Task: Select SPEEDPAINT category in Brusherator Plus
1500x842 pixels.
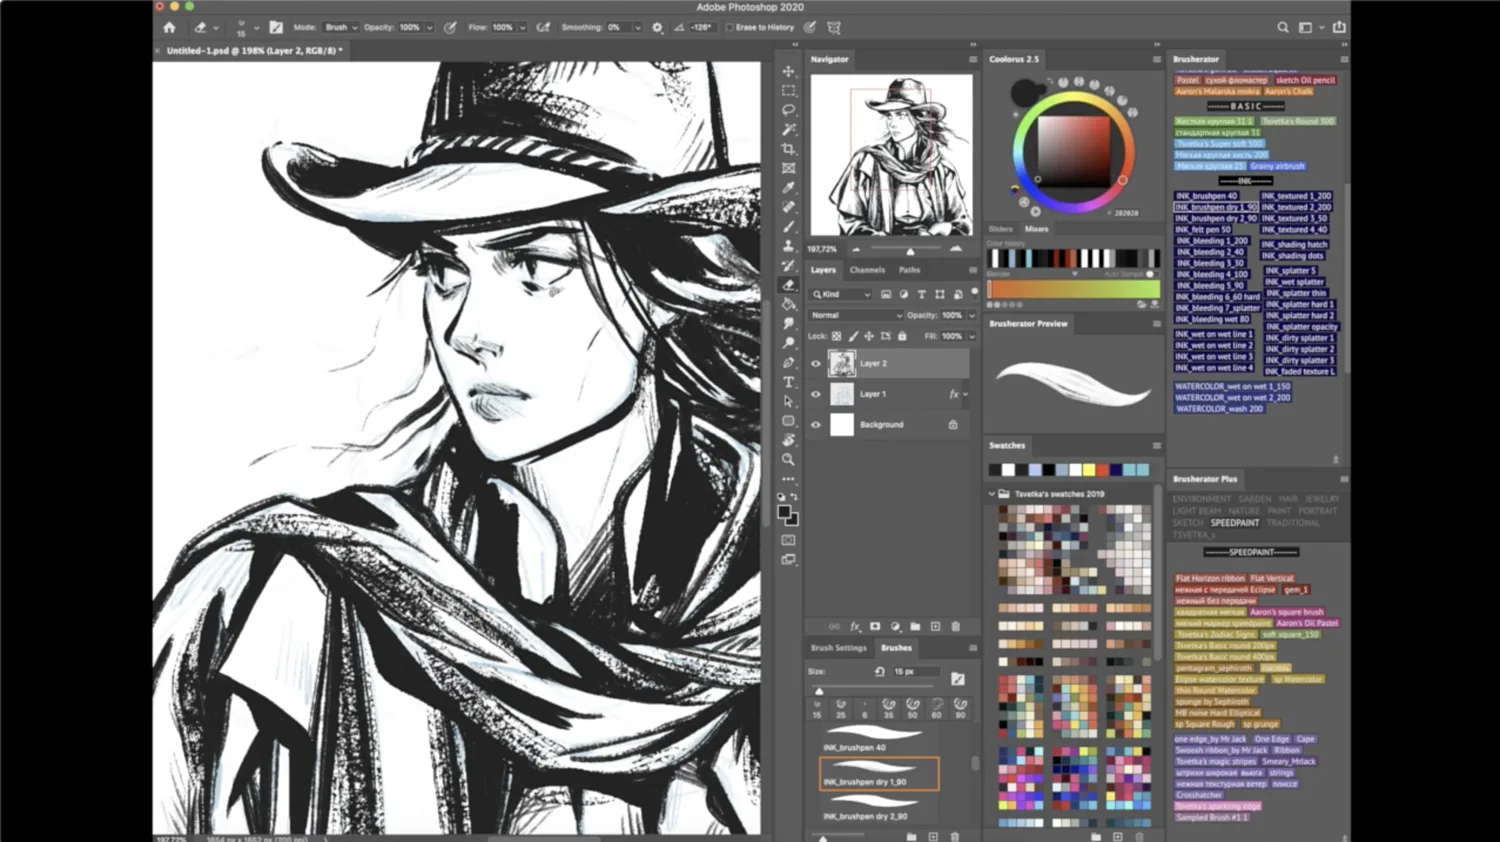Action: tap(1235, 523)
